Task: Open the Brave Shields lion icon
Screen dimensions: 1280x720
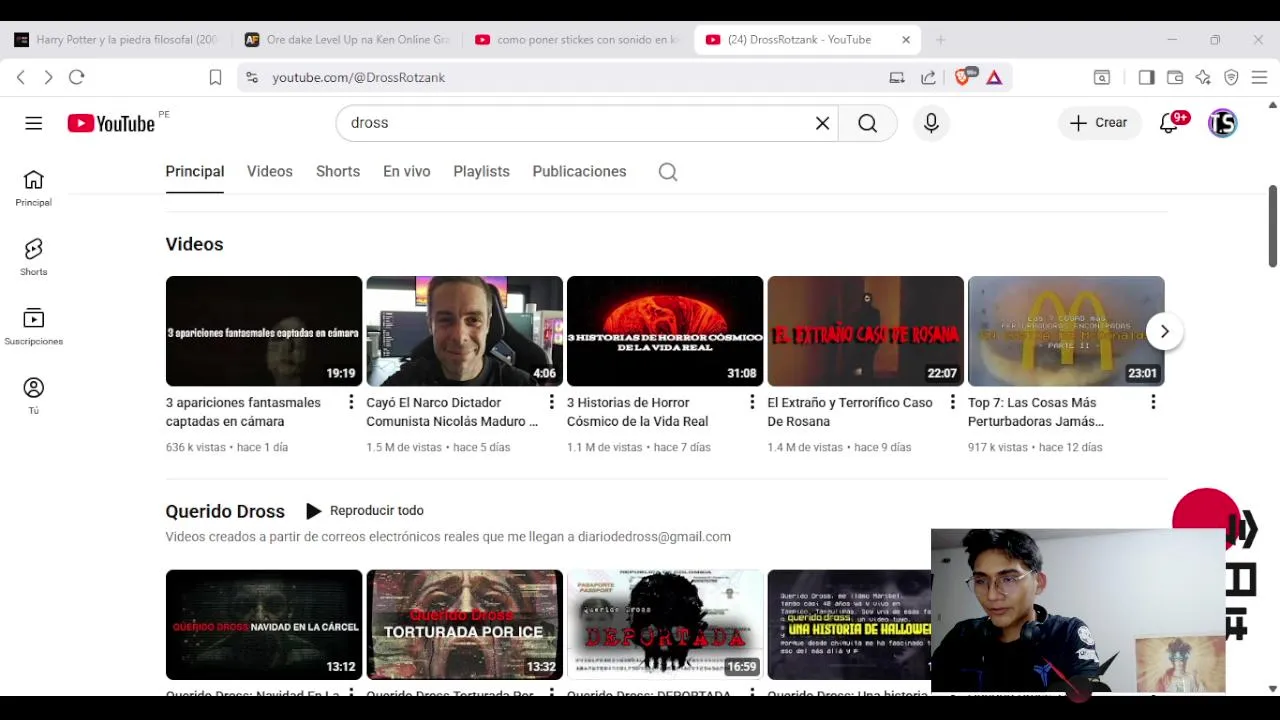Action: coord(964,77)
